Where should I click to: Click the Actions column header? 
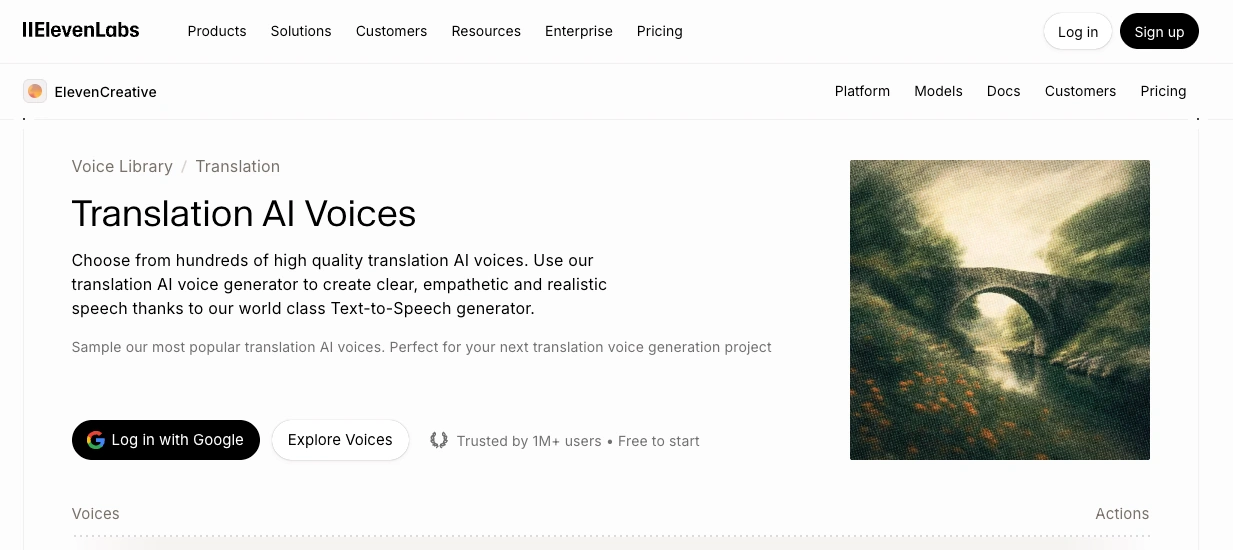[x=1122, y=513]
